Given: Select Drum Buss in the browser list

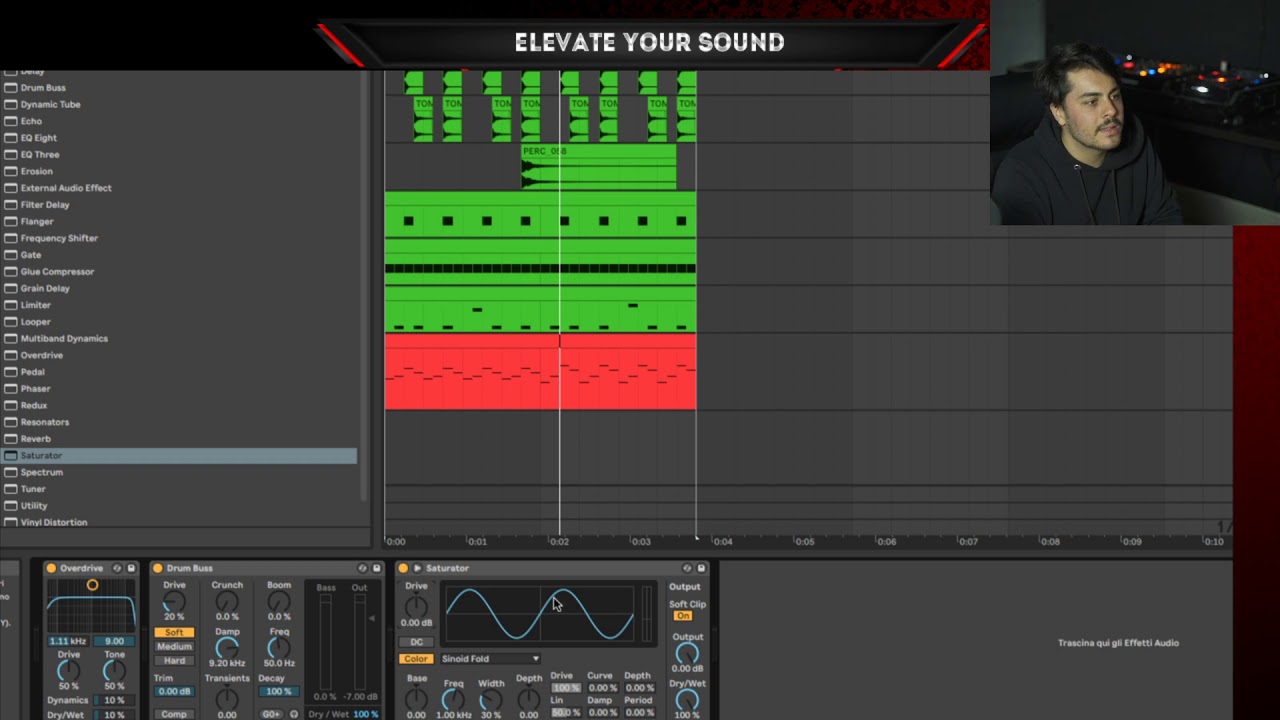Looking at the screenshot, I should pos(179,88).
